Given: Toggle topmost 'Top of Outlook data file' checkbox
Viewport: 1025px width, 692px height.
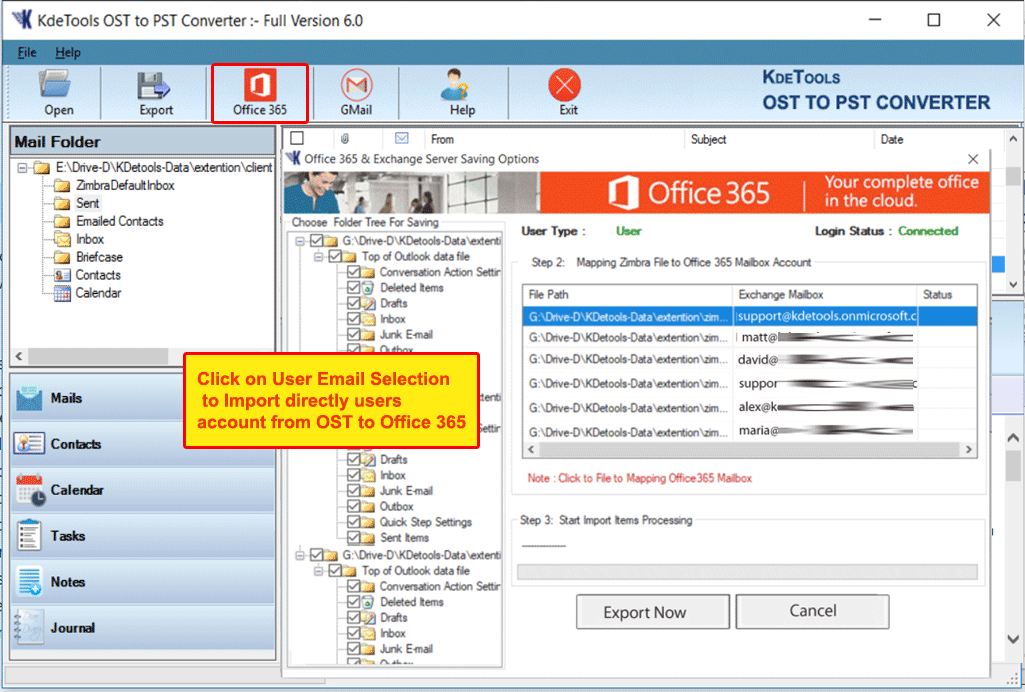Looking at the screenshot, I should [x=335, y=256].
